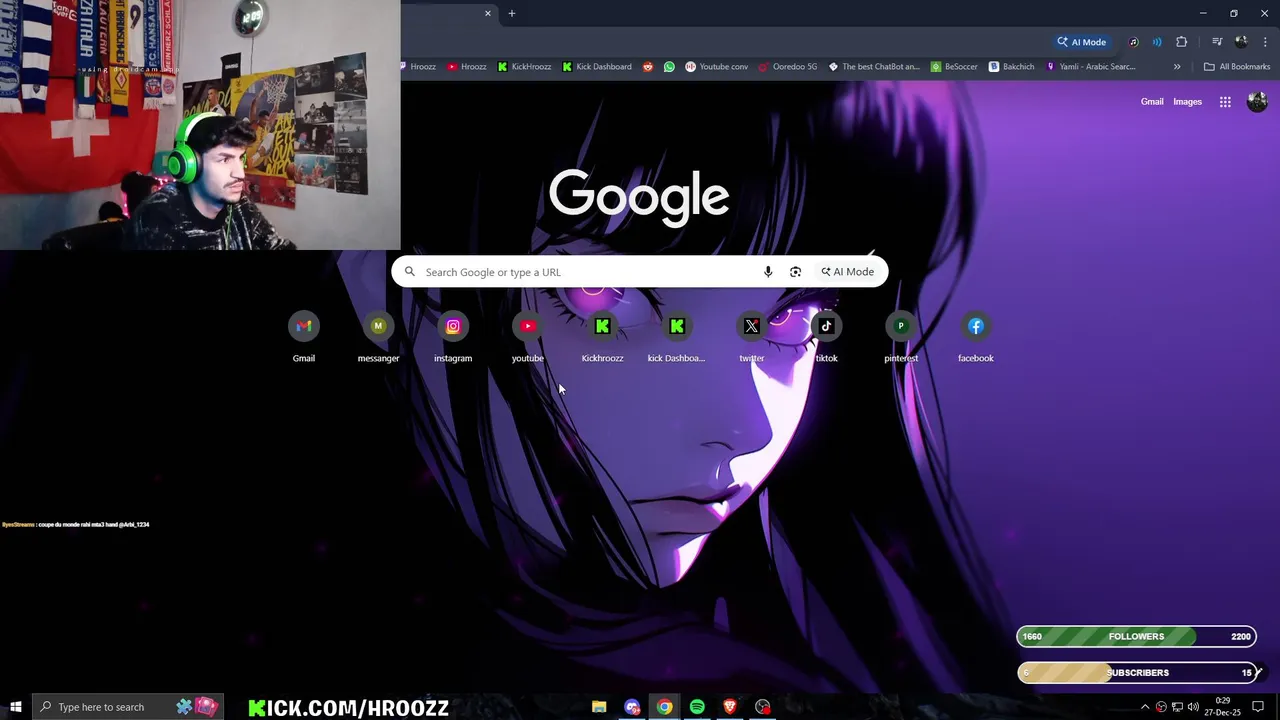
Task: Click the AI Mode chip in the toolbar
Action: 1082,42
